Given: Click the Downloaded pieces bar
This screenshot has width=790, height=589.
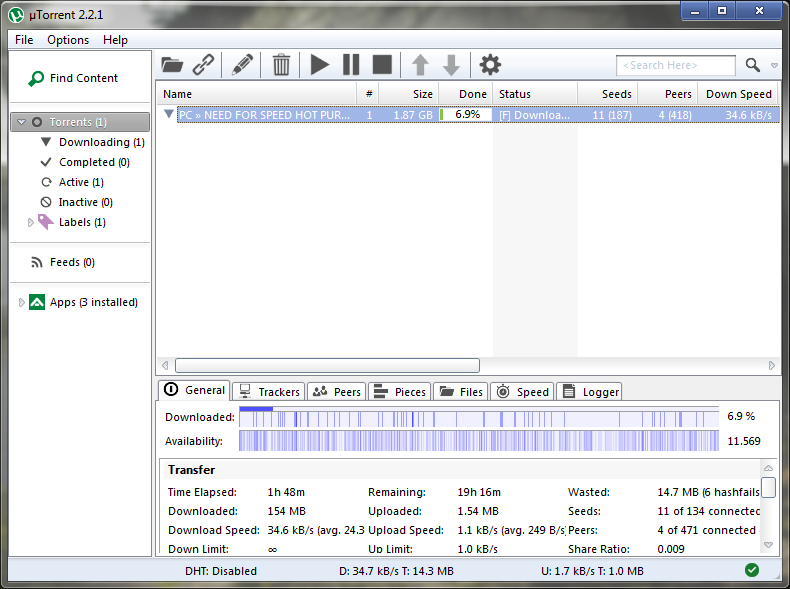Looking at the screenshot, I should (479, 417).
